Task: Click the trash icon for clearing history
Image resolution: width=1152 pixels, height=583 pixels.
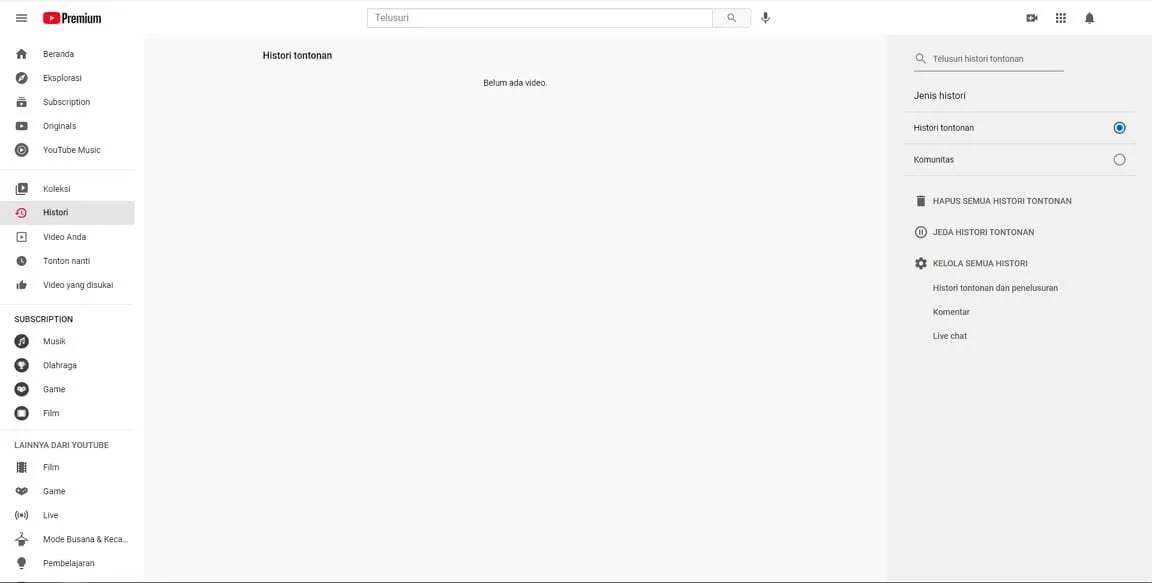Action: pyautogui.click(x=921, y=200)
